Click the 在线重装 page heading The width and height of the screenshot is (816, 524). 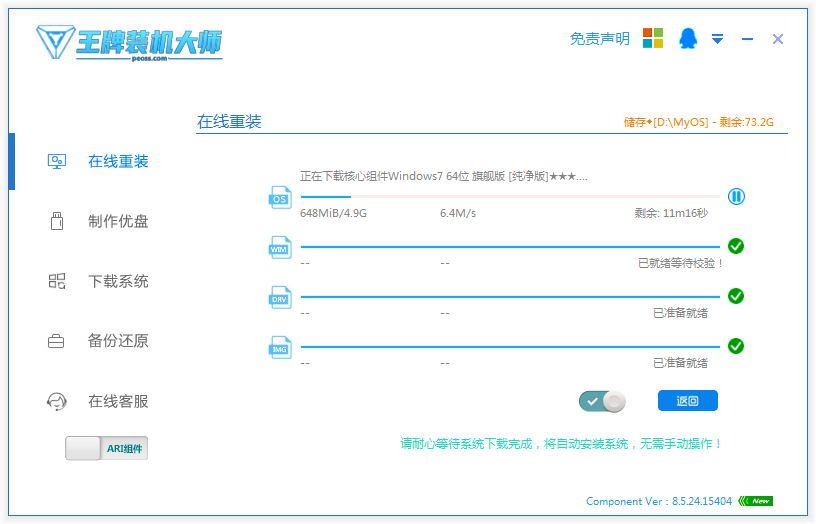pyautogui.click(x=229, y=122)
